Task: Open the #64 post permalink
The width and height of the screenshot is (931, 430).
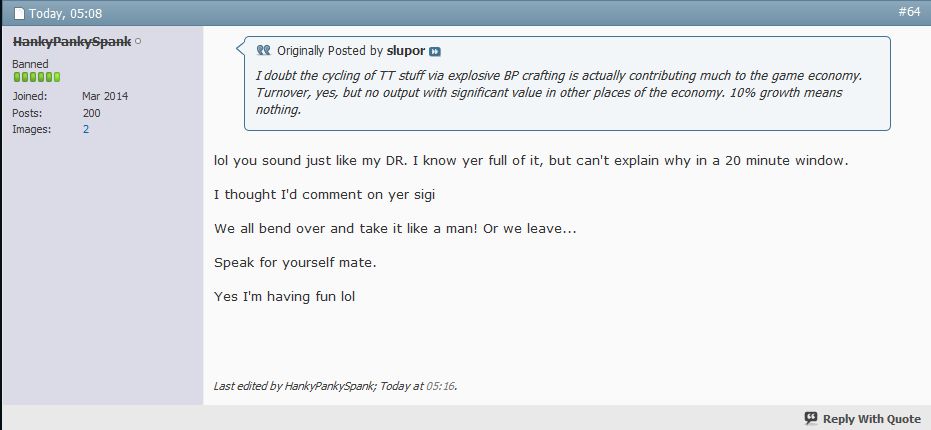Action: point(908,13)
